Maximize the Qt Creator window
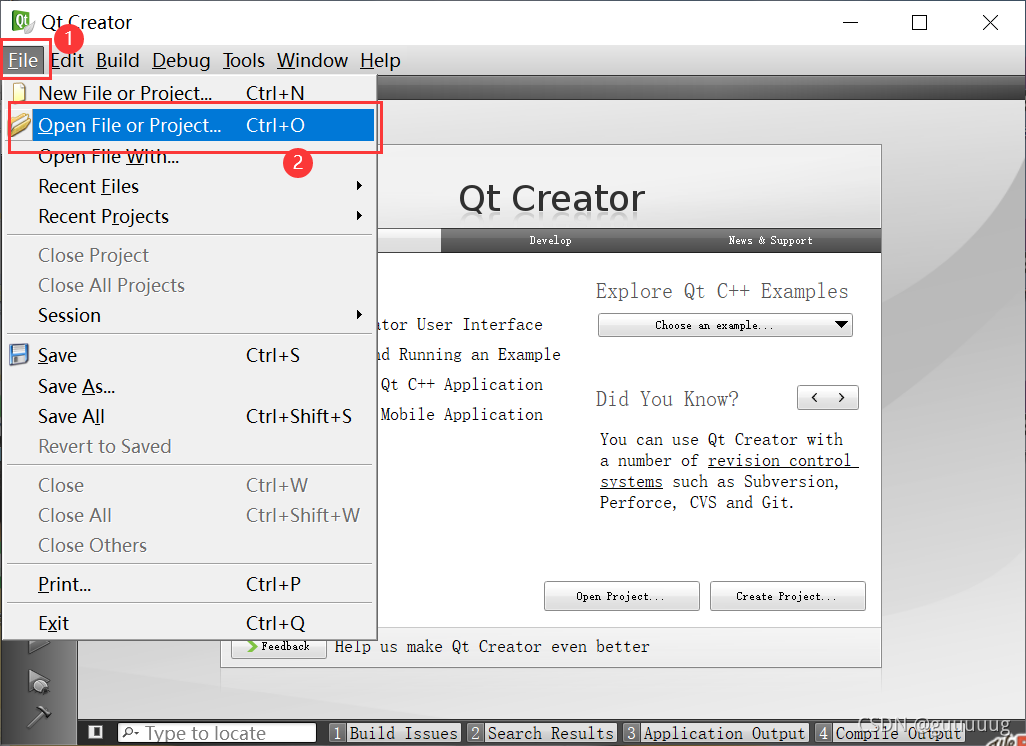Image resolution: width=1026 pixels, height=746 pixels. click(919, 22)
